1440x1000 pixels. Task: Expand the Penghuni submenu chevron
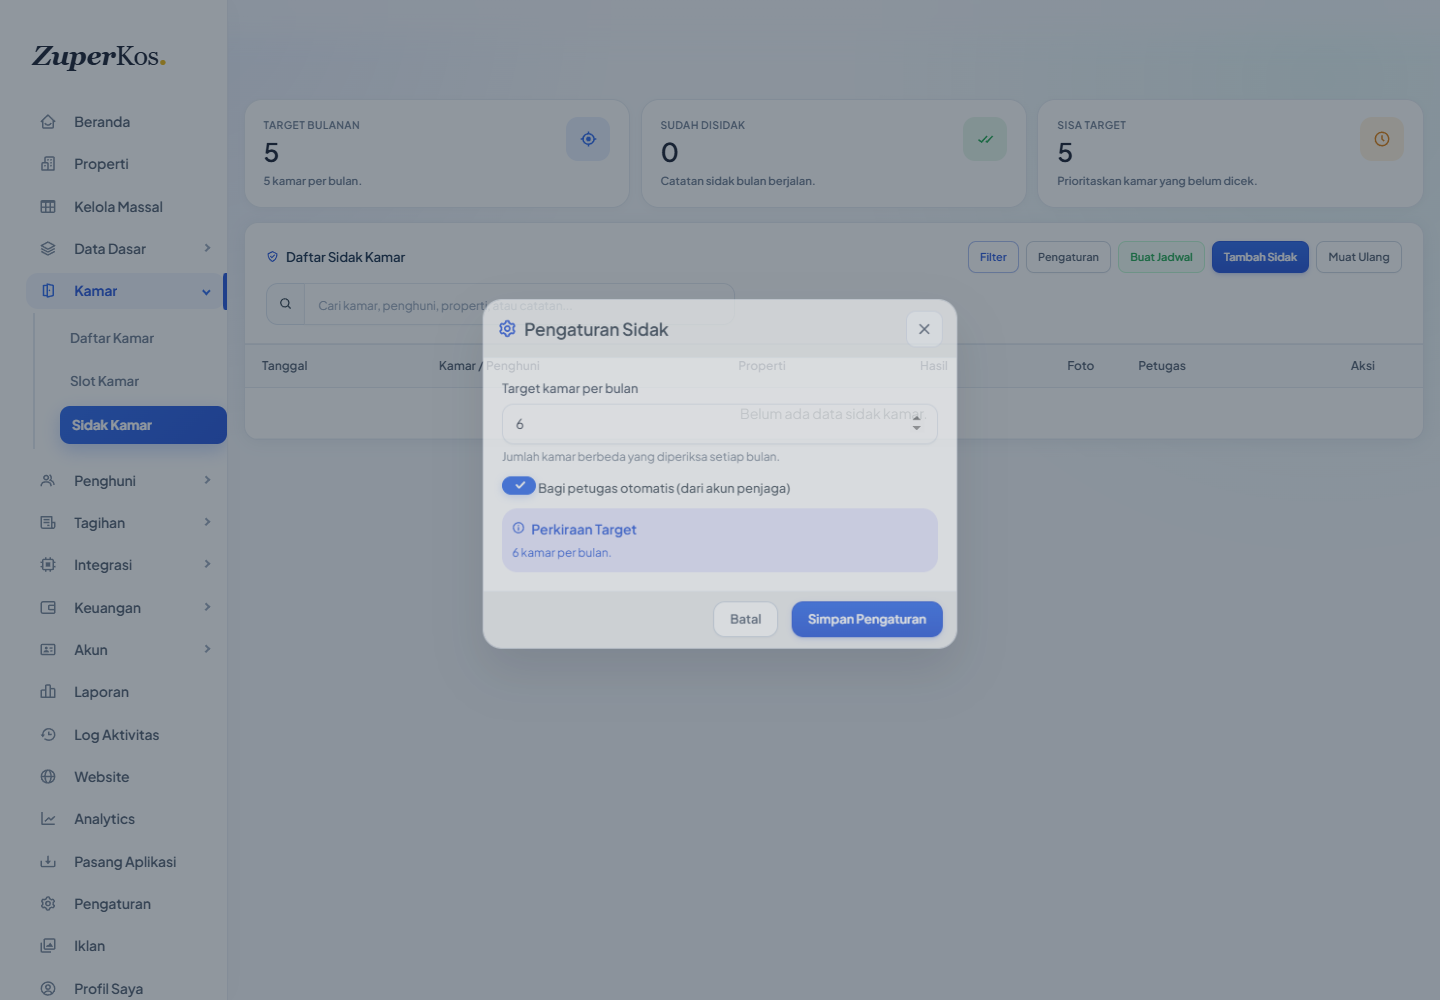pos(207,480)
